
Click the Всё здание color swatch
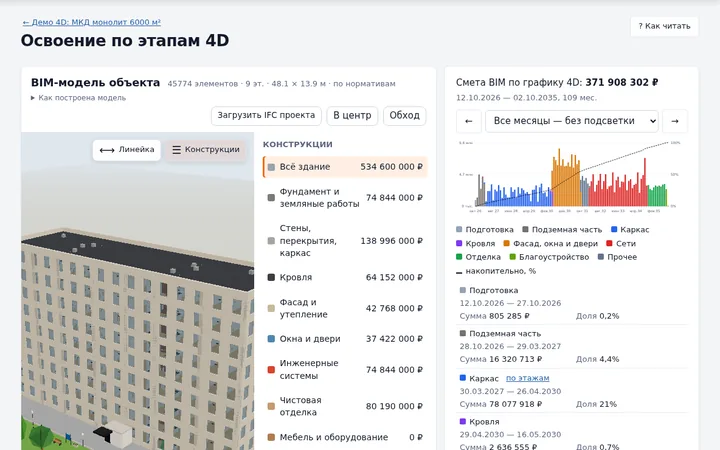(x=271, y=167)
